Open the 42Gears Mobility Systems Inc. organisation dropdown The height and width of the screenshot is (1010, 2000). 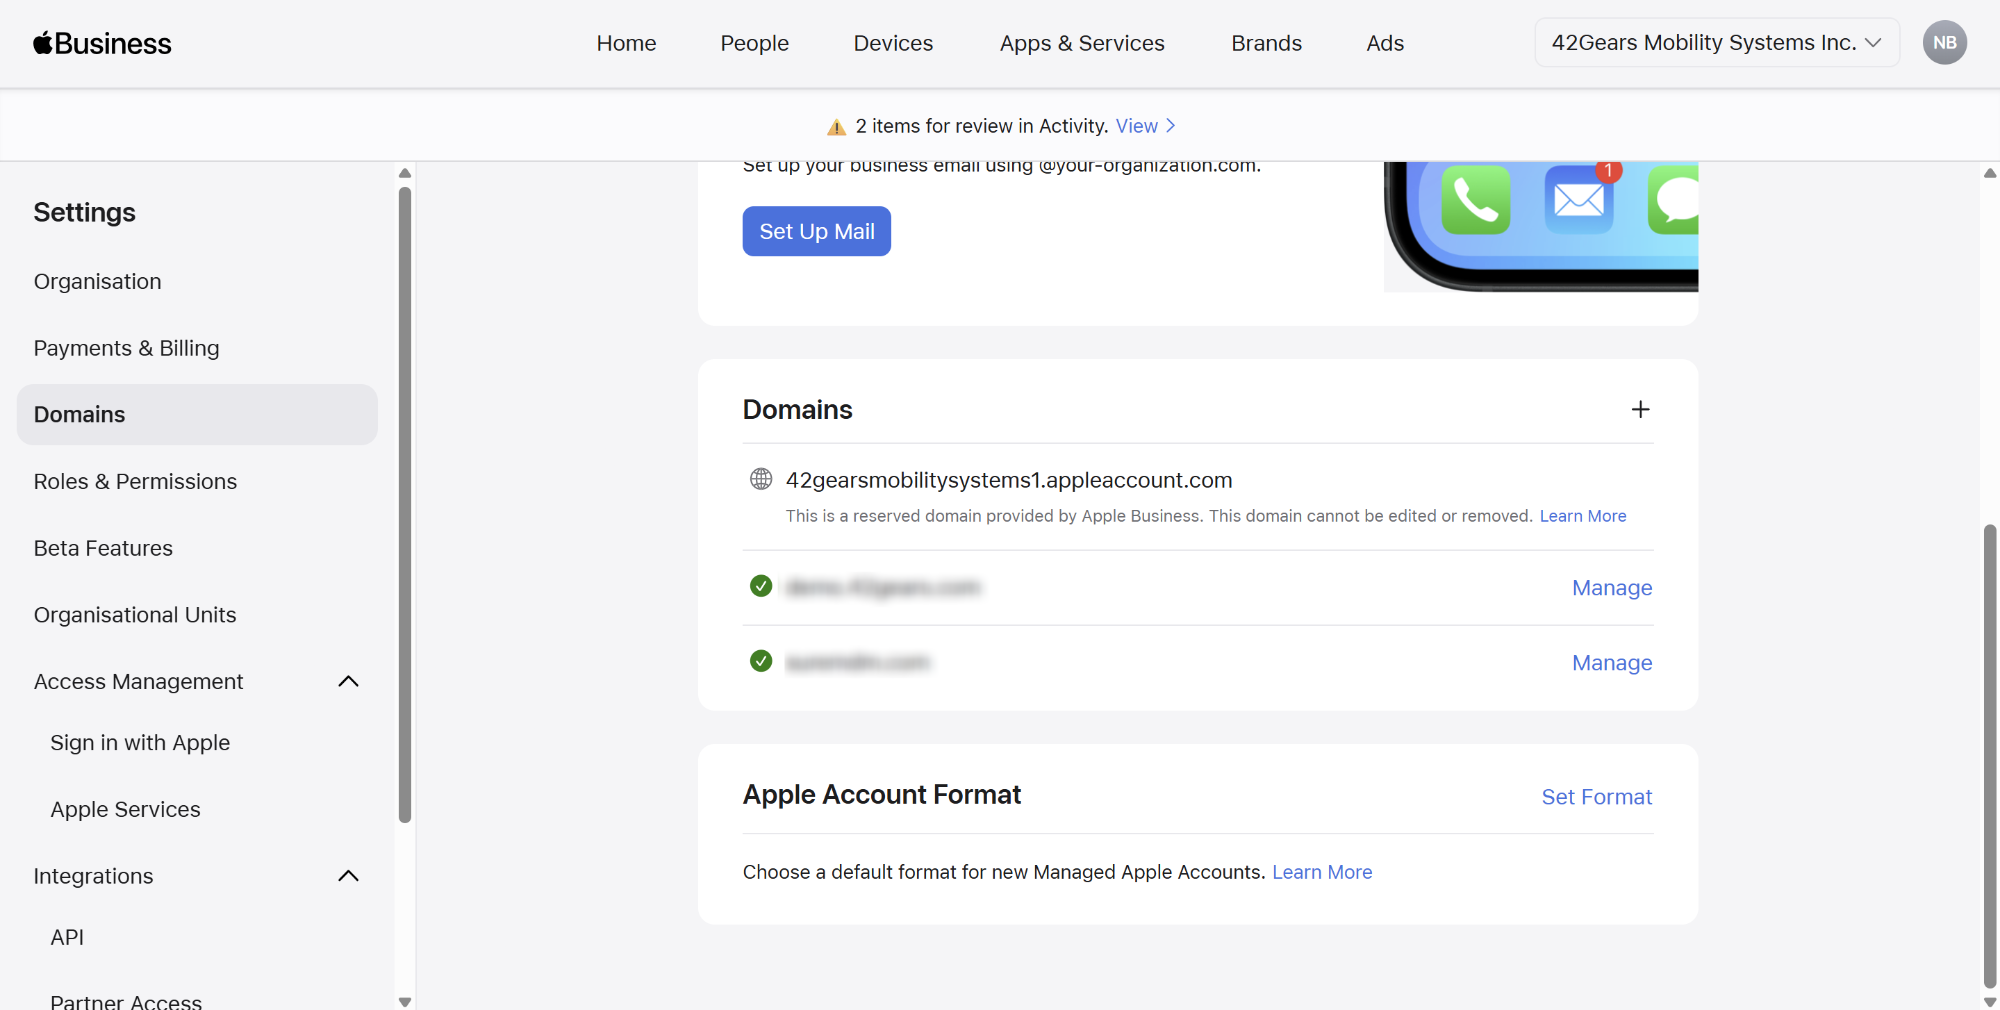(x=1717, y=43)
